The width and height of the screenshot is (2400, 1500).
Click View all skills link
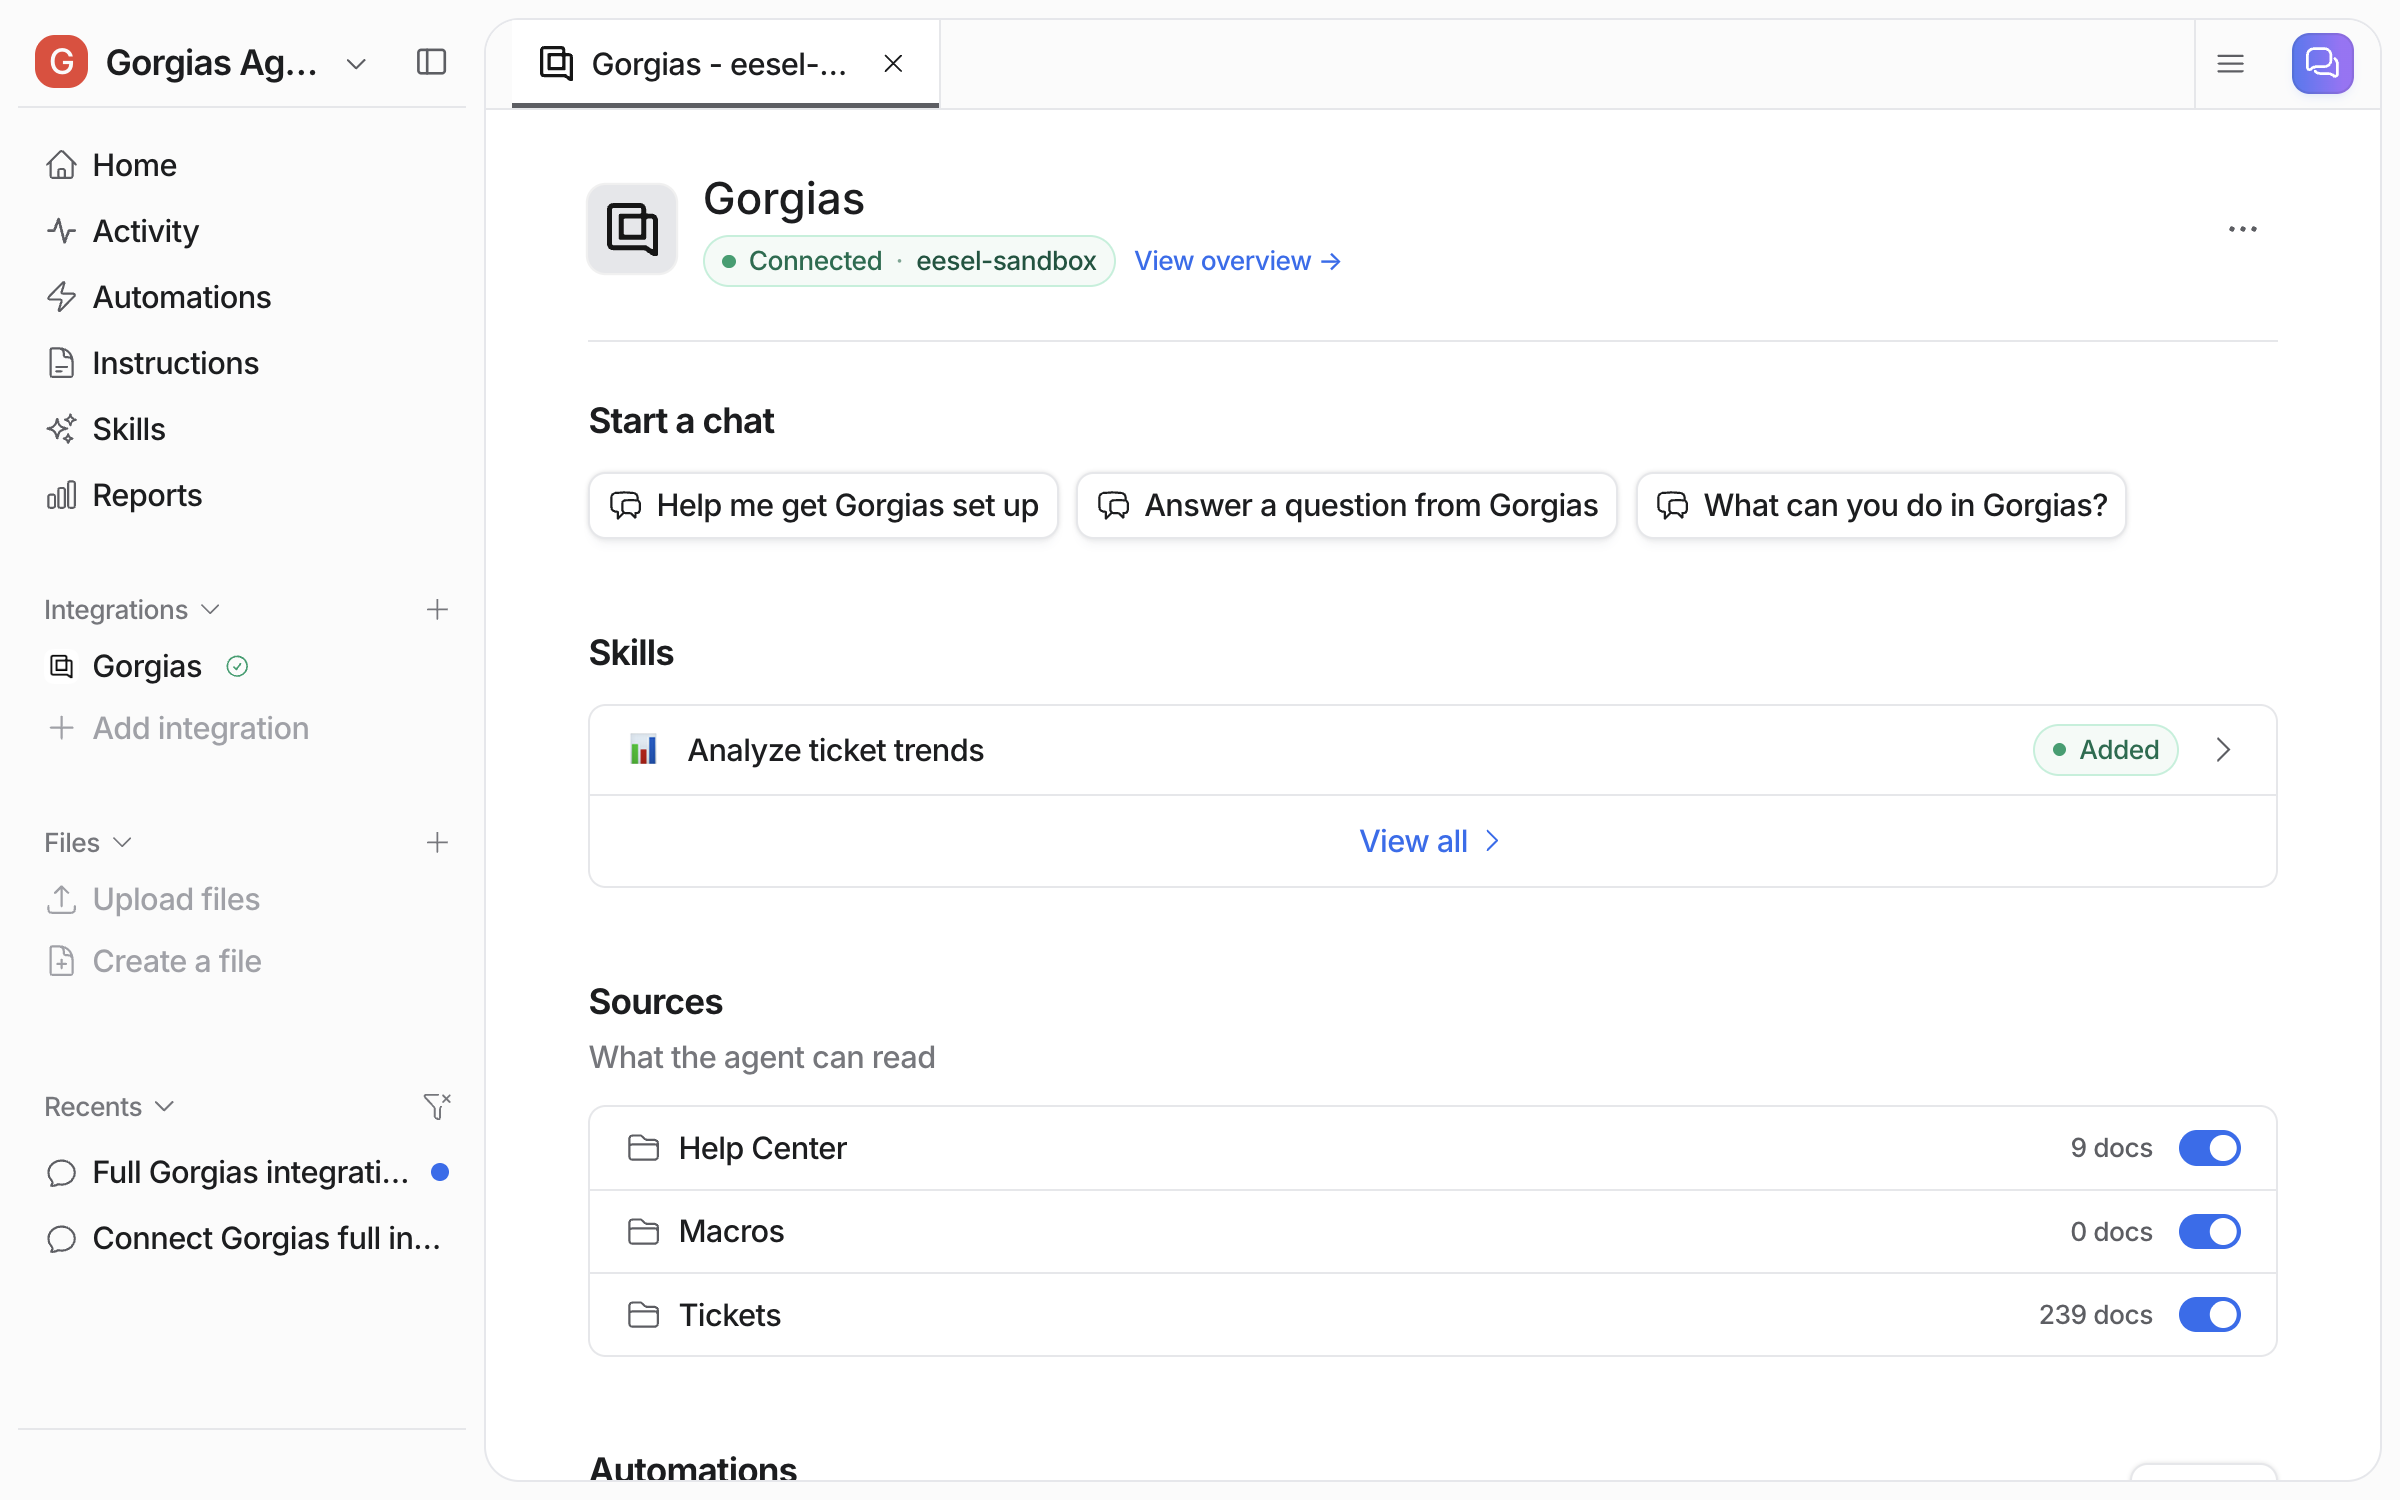pyautogui.click(x=1430, y=841)
